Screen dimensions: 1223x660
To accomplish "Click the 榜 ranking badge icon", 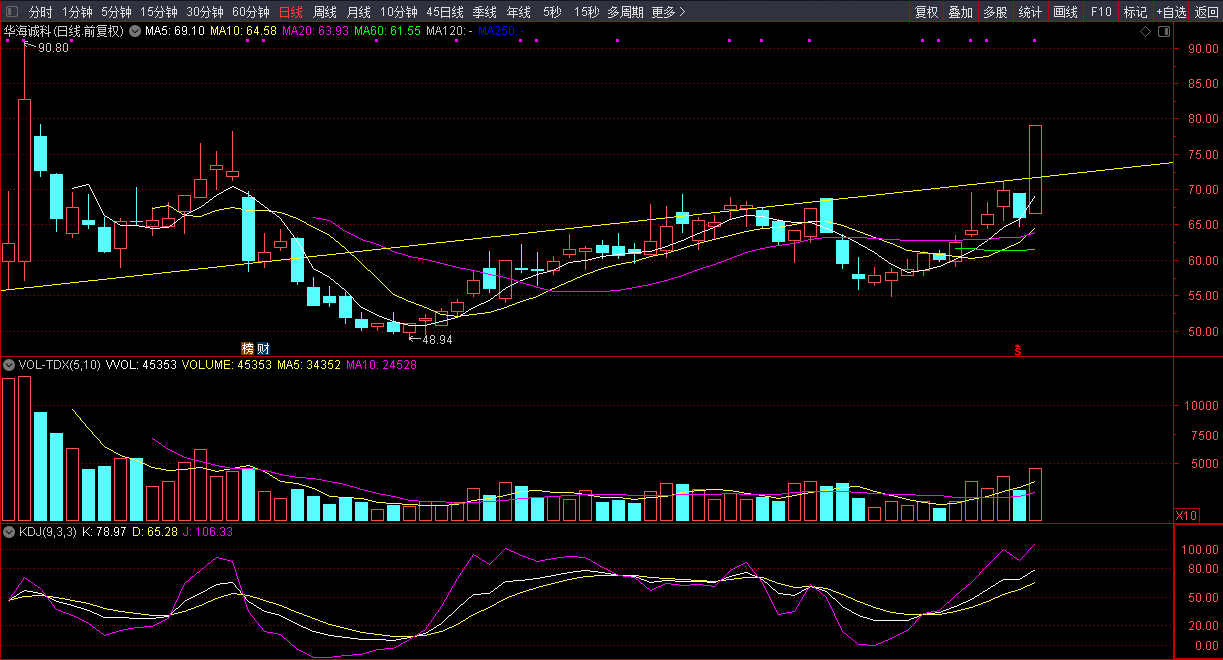I will [247, 348].
